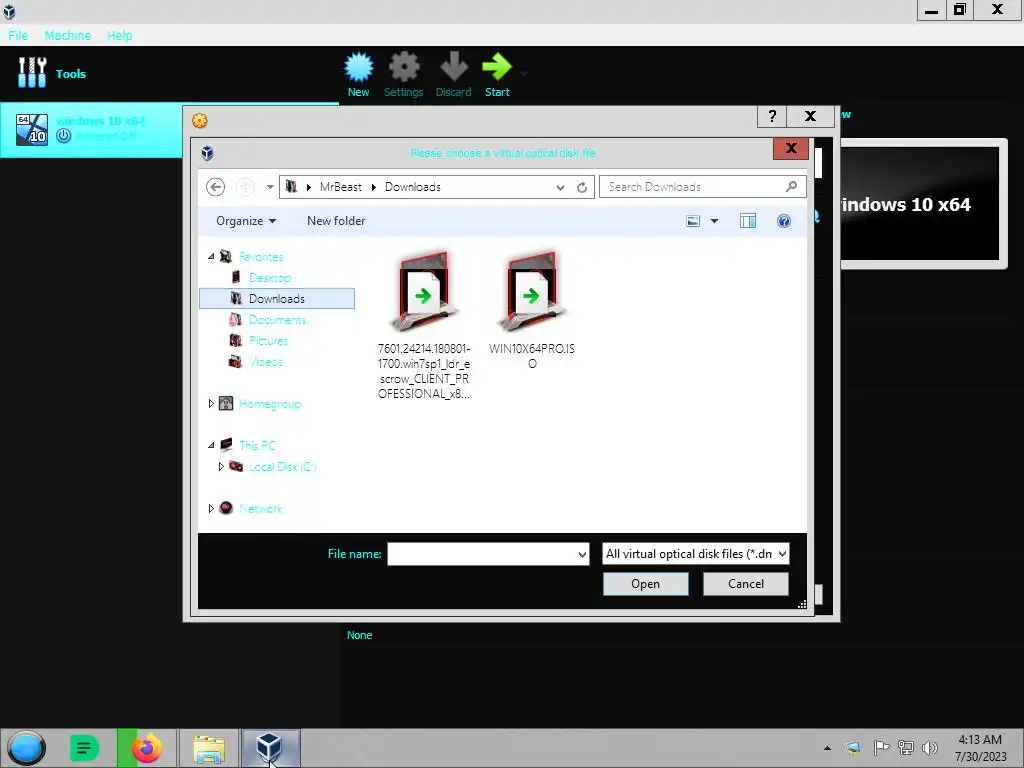The image size is (1024, 768).
Task: Collapse the Favorites tree group
Action: (x=211, y=257)
